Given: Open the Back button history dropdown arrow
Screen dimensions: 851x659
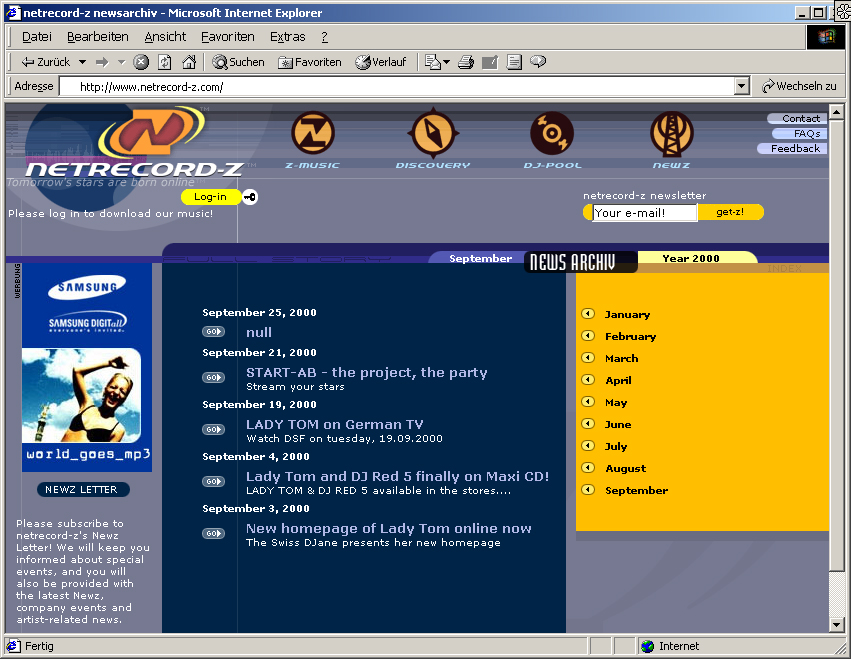Looking at the screenshot, I should coord(82,62).
